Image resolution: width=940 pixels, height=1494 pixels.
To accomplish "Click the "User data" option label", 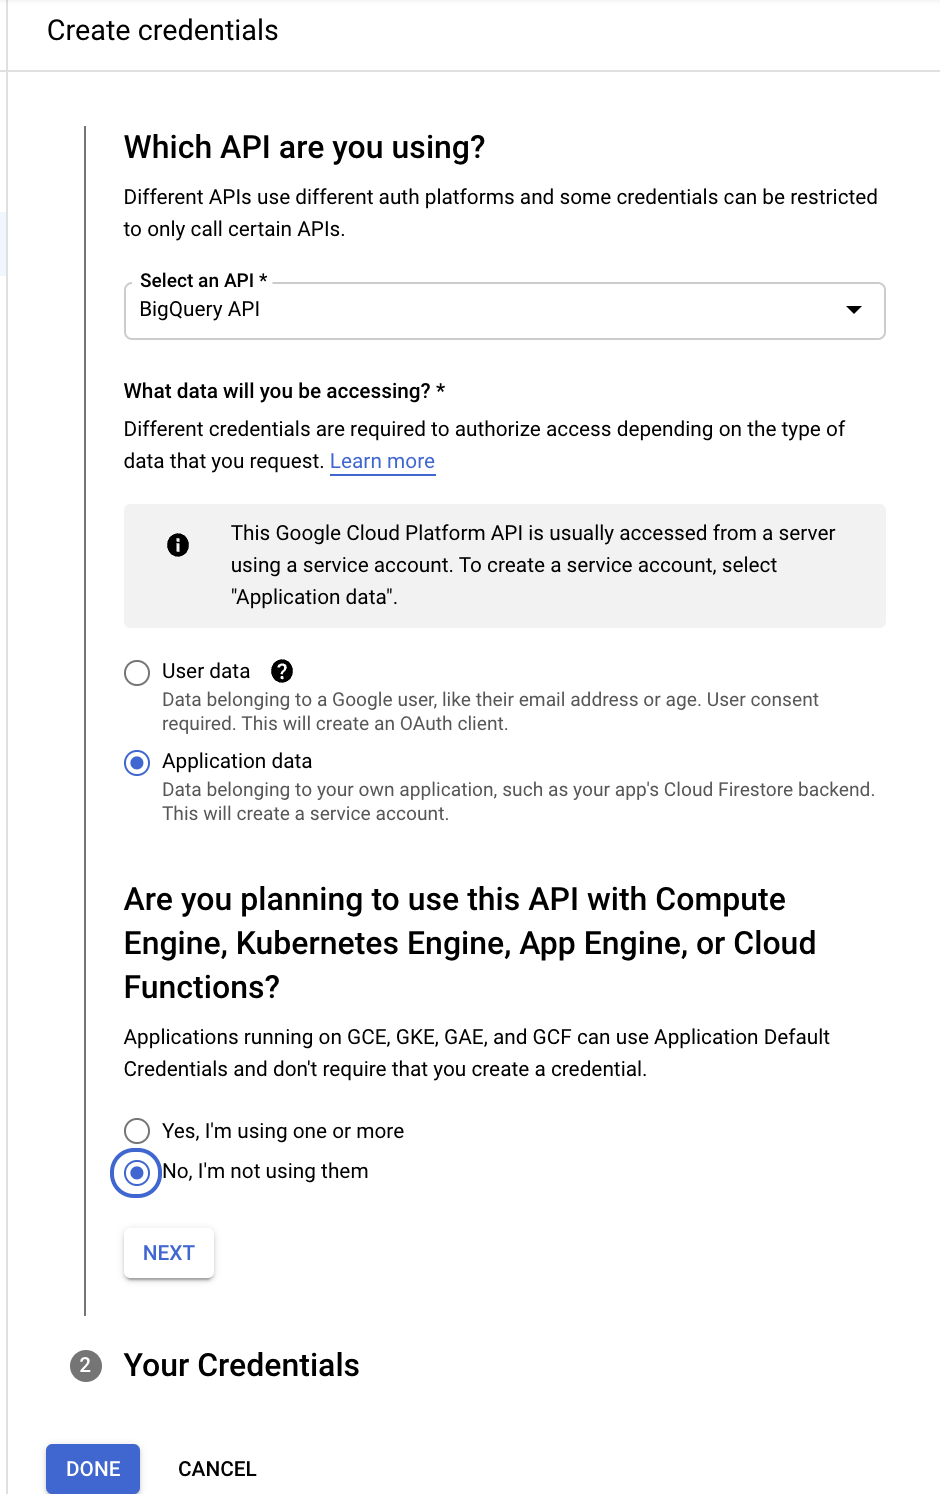I will 206,671.
